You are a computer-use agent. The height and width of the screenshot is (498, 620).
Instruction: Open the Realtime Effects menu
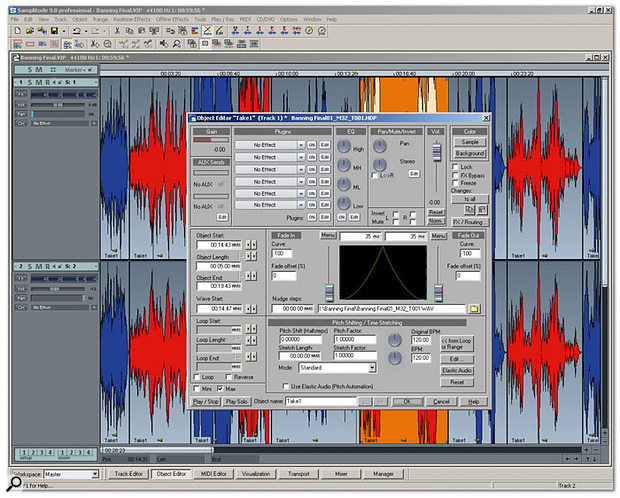point(132,19)
